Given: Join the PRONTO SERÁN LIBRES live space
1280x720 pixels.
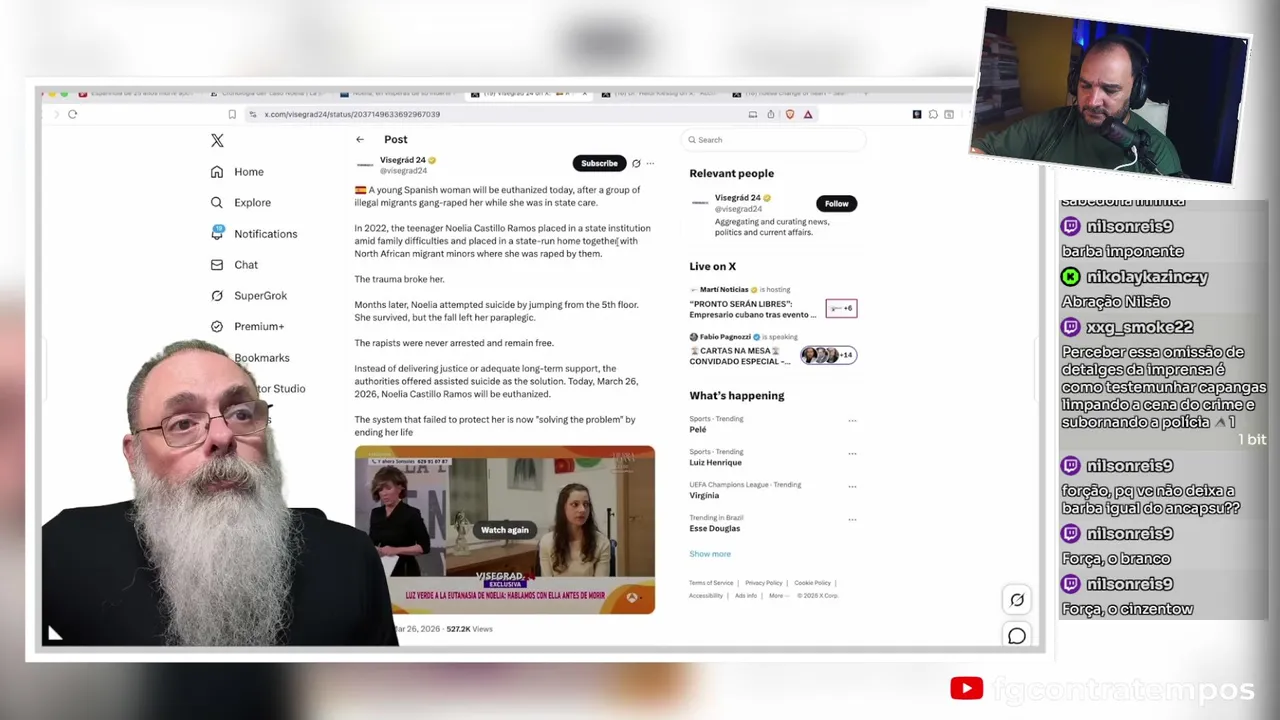Looking at the screenshot, I should tap(773, 303).
